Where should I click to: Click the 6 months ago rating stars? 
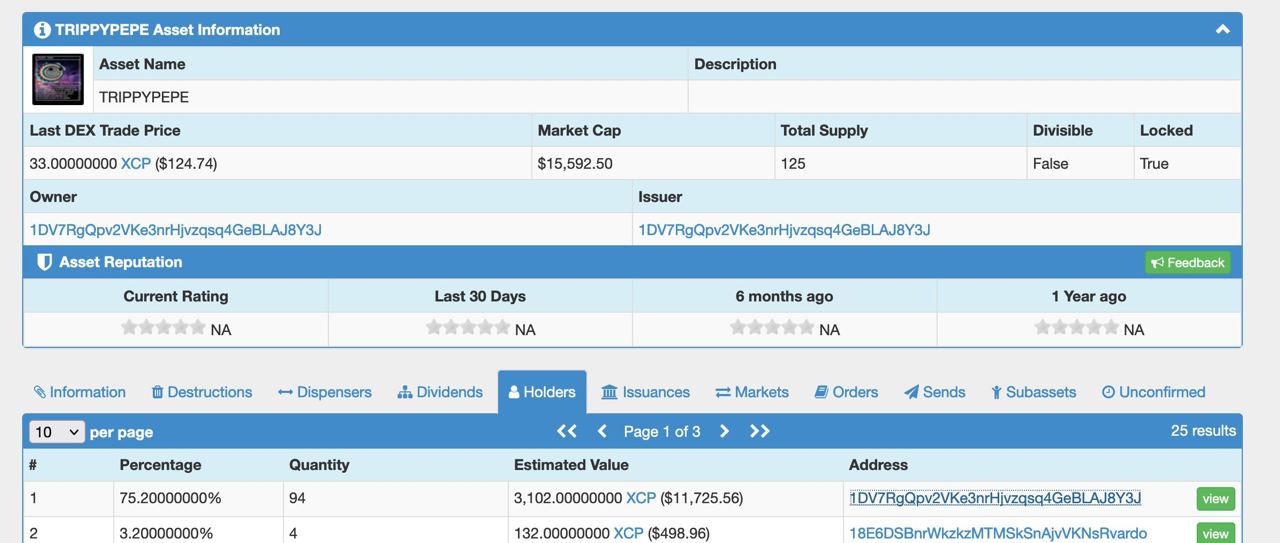point(772,327)
